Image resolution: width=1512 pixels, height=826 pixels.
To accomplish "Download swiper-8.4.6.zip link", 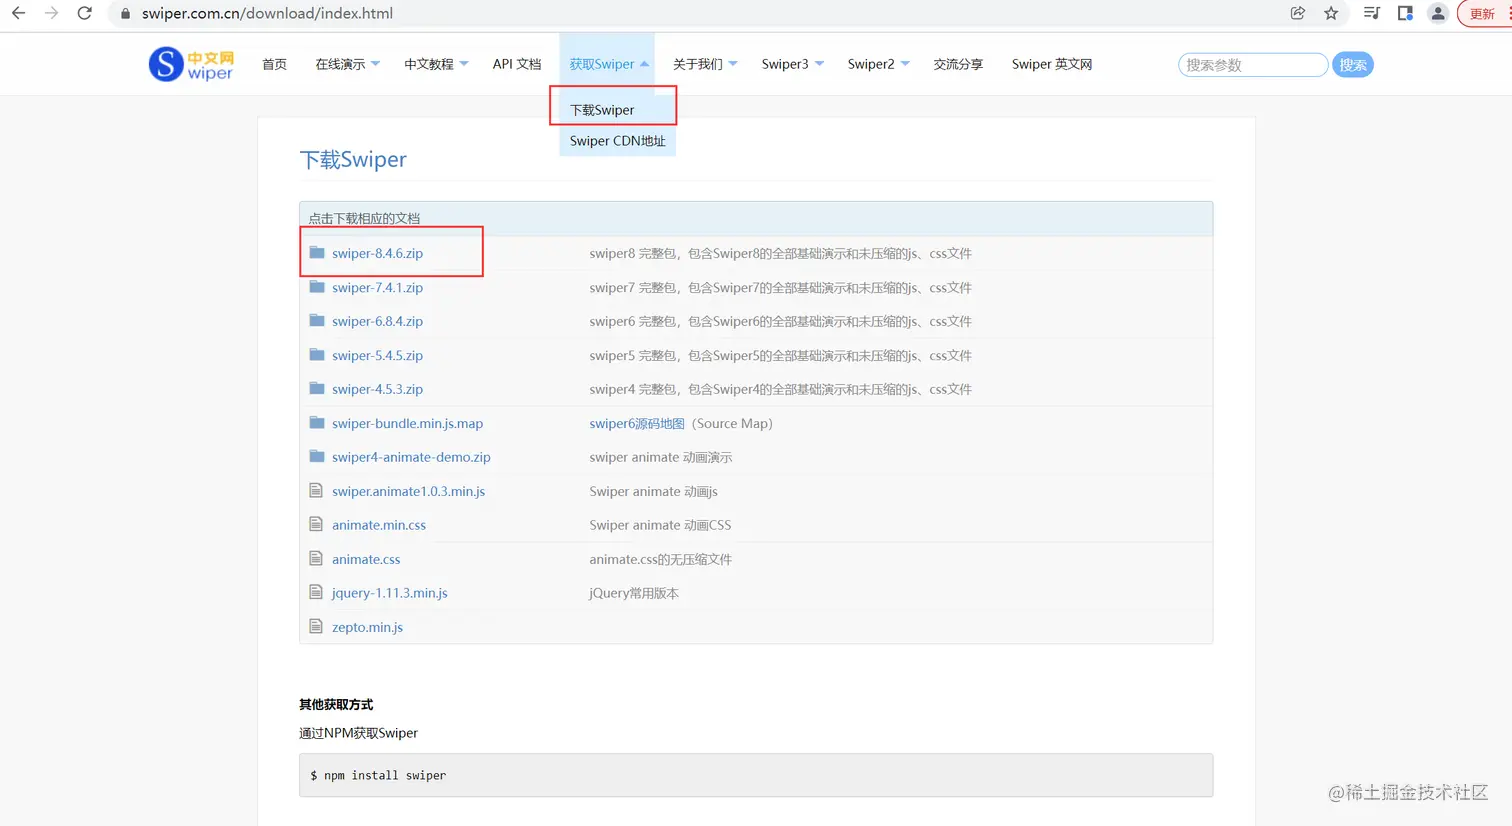I will [377, 253].
